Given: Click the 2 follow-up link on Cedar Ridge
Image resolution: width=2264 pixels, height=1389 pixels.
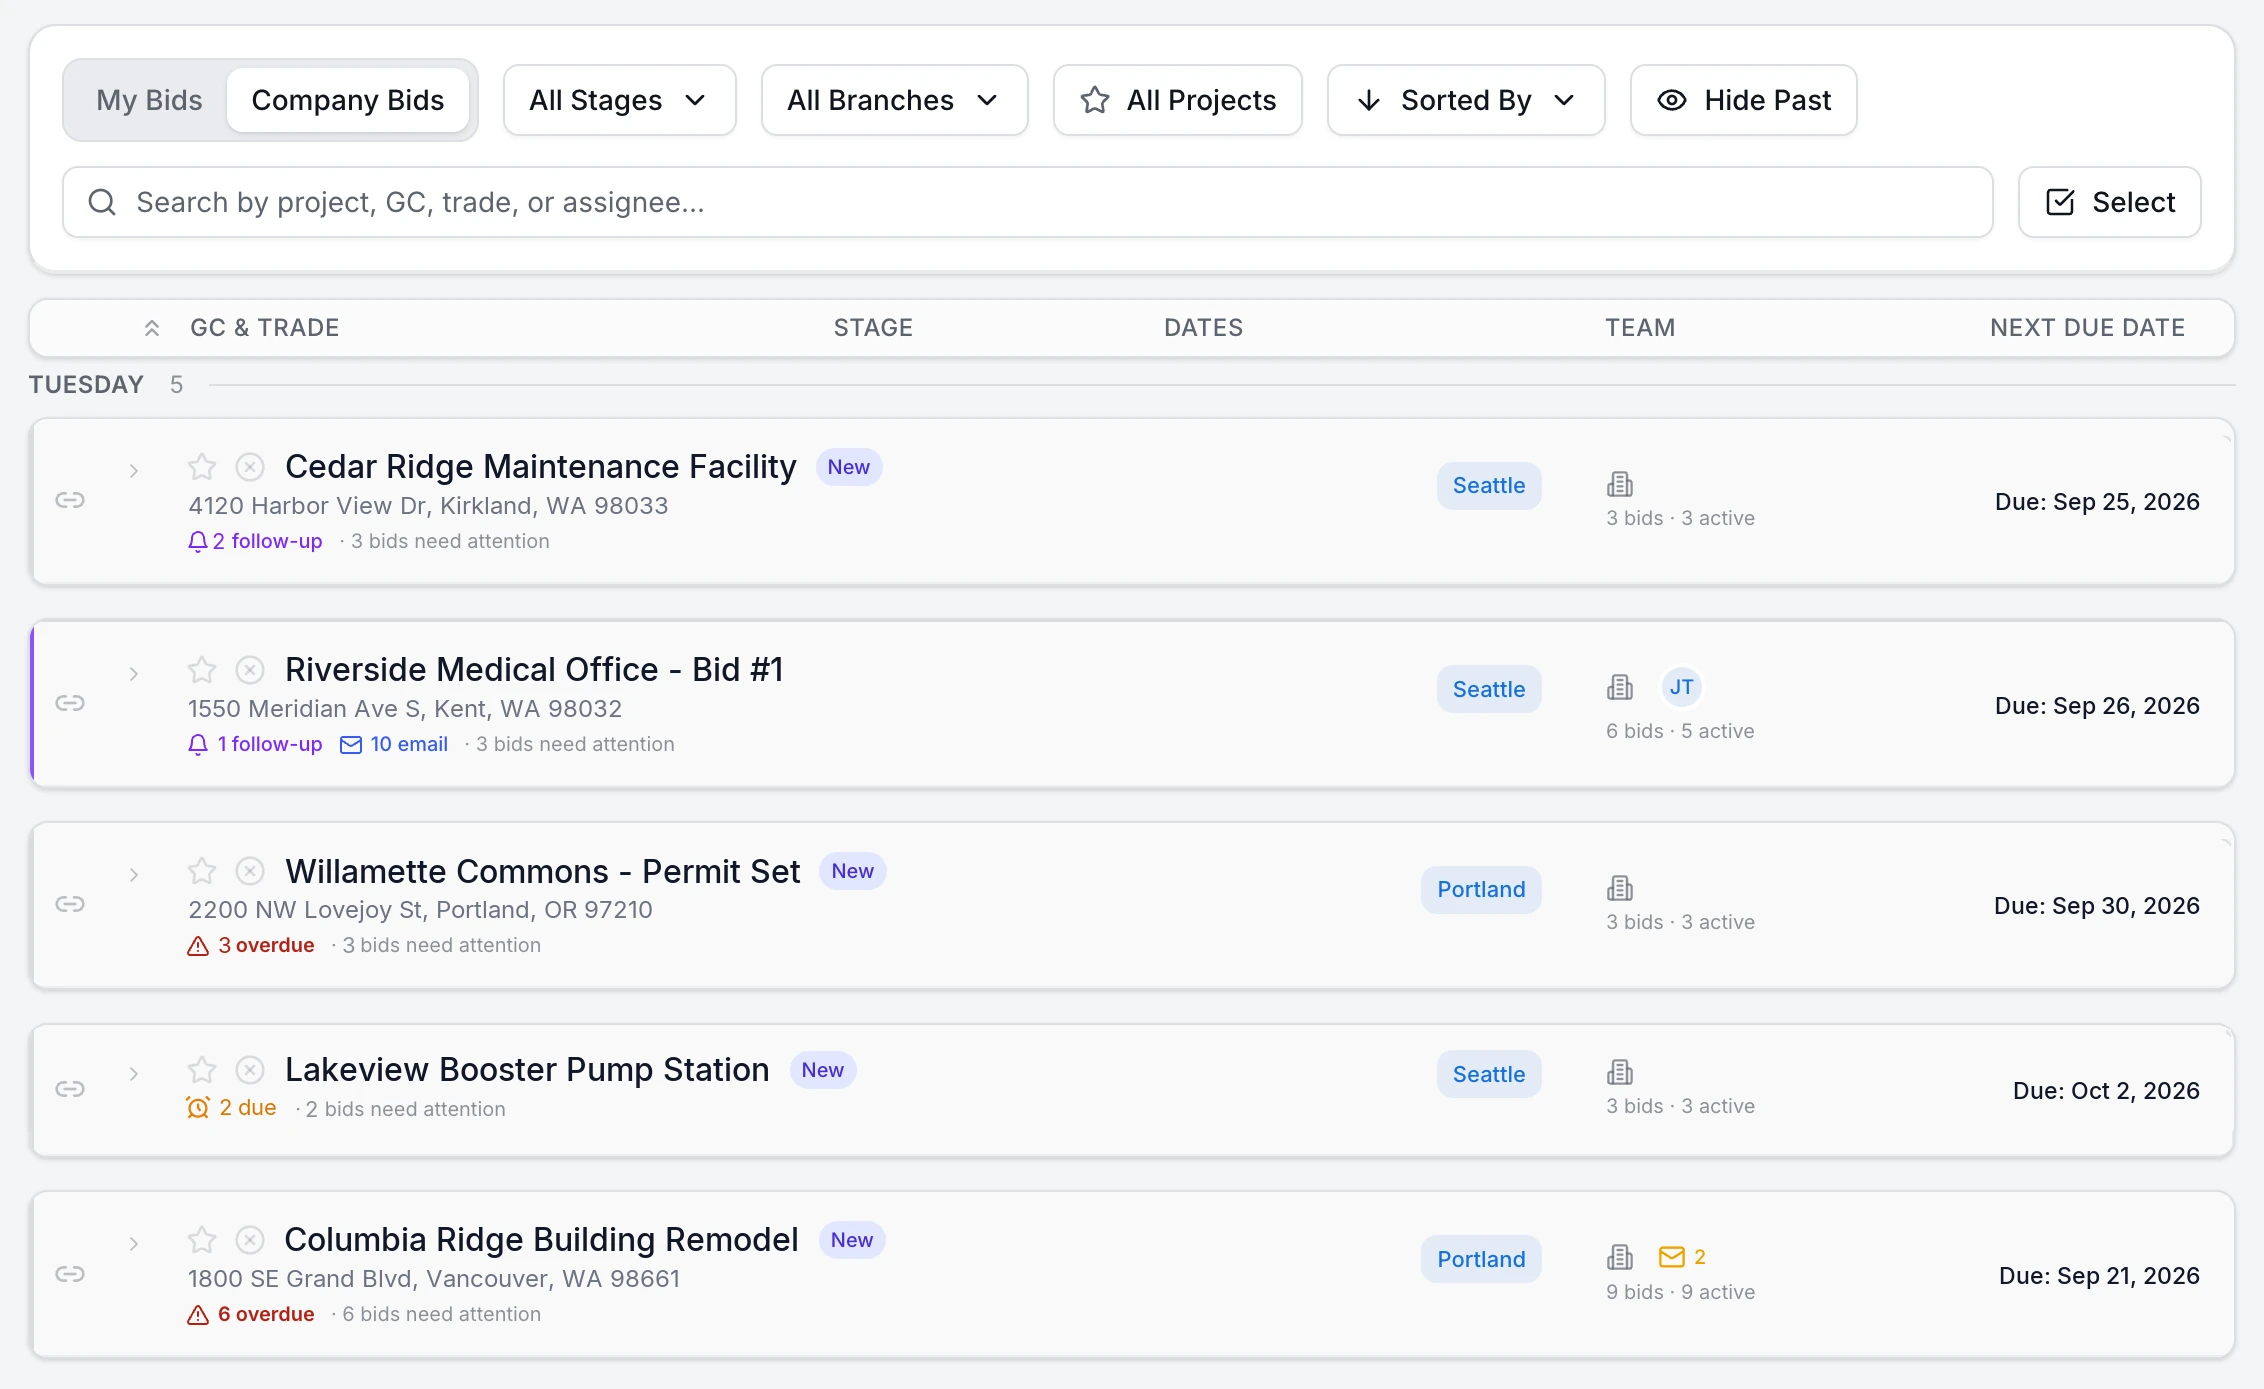Looking at the screenshot, I should tap(255, 541).
